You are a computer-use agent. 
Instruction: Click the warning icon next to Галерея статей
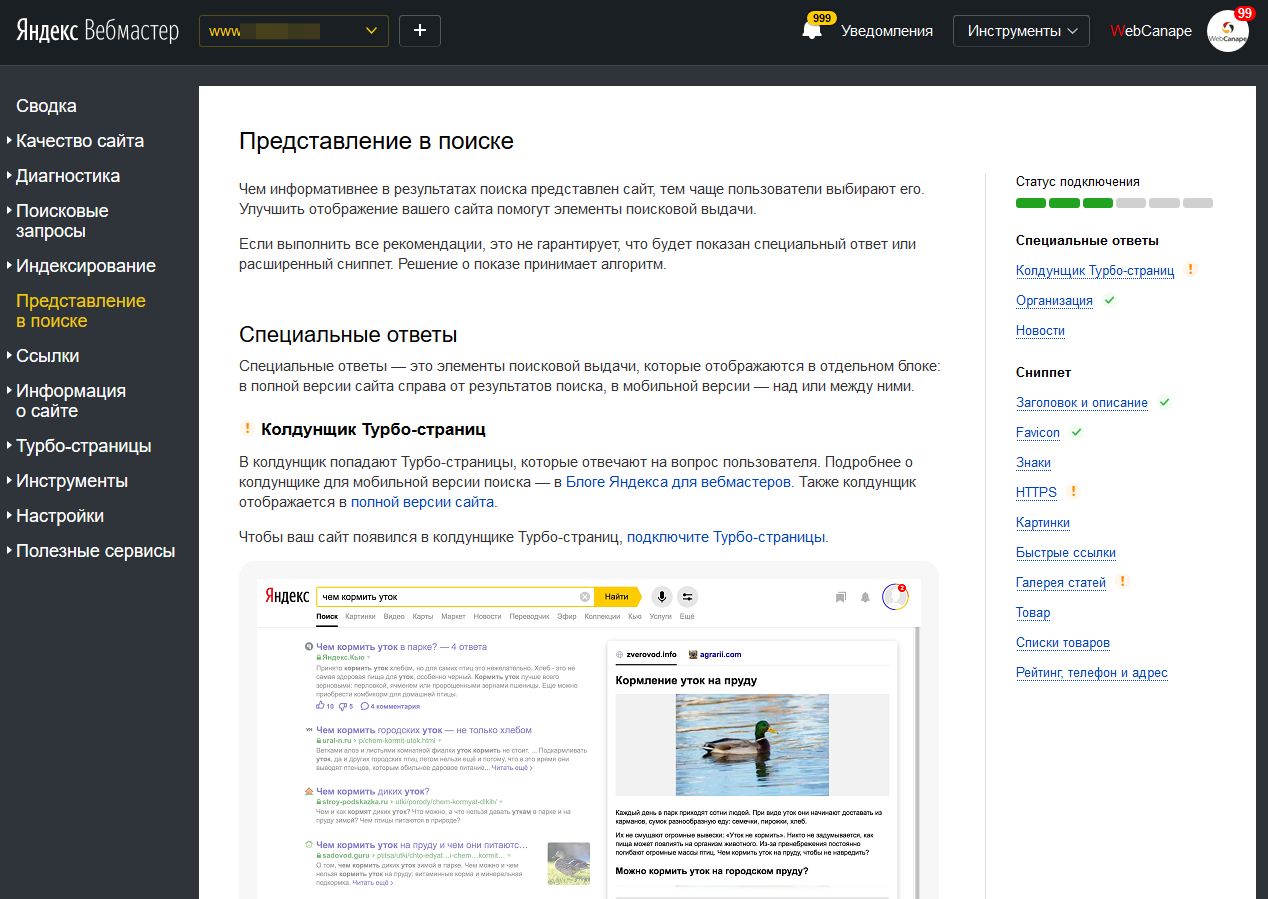click(1122, 581)
